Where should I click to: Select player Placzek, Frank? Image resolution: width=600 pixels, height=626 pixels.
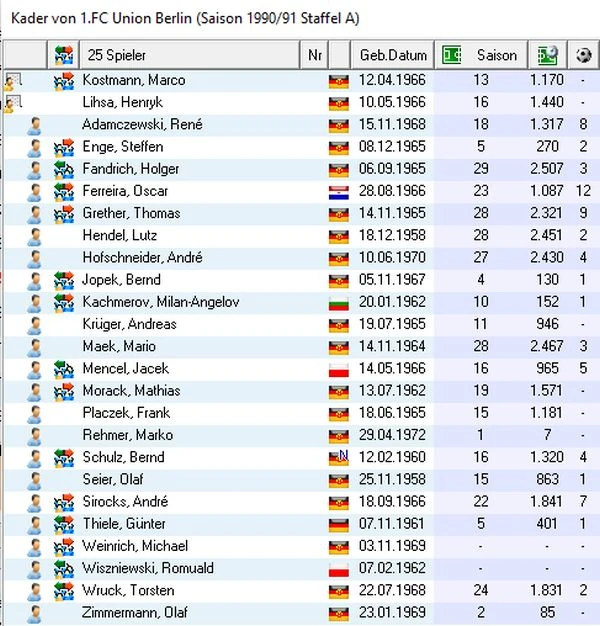tap(126, 413)
